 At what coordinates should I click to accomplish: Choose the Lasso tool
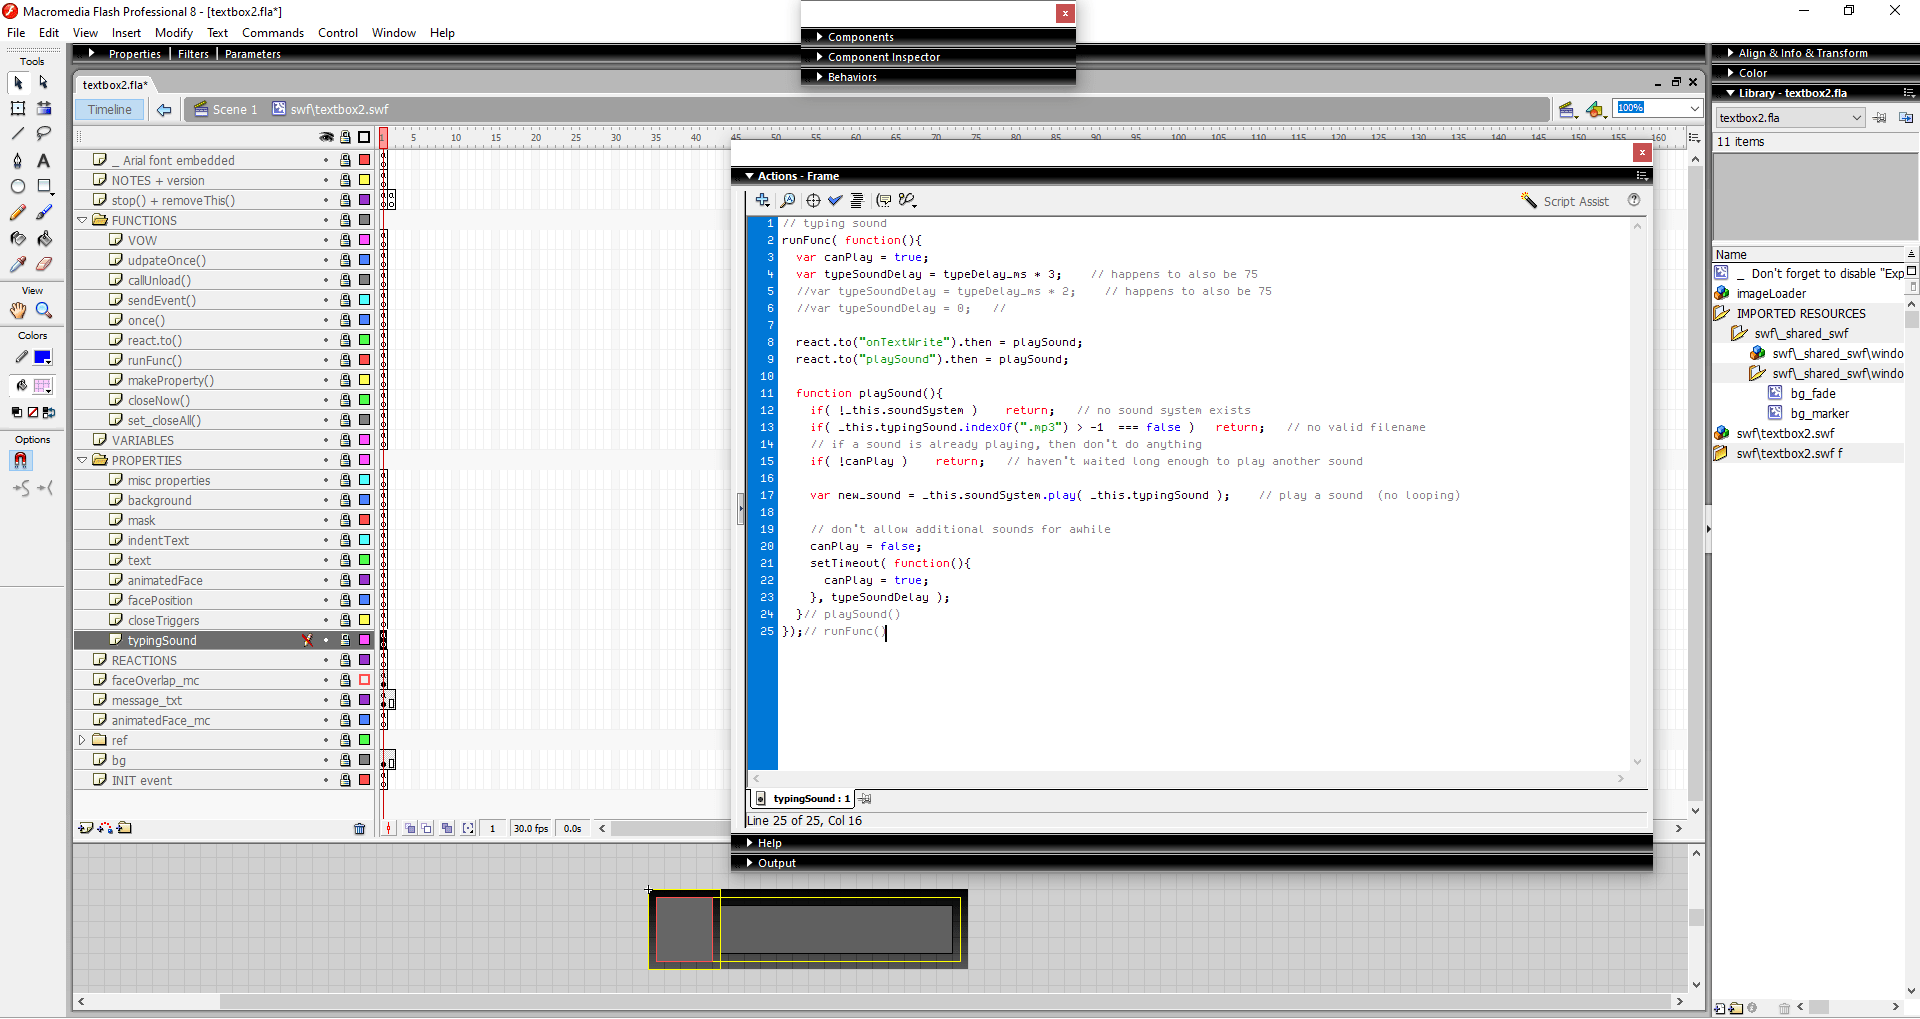[43, 133]
